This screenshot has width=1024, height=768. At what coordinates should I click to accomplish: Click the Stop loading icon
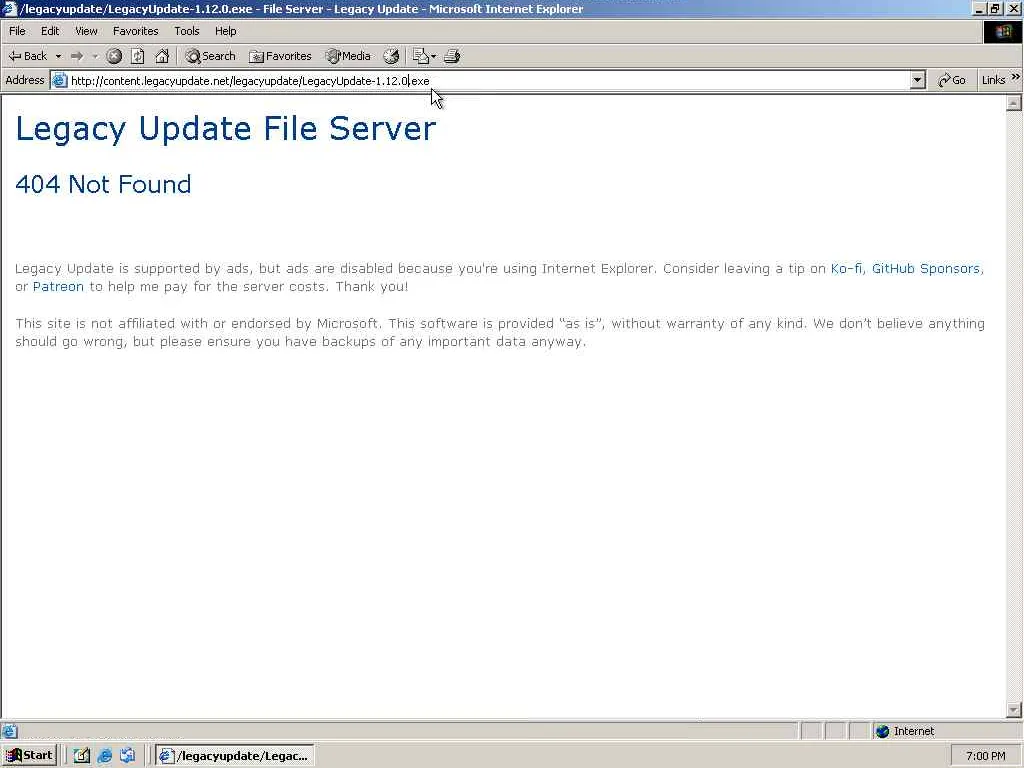point(114,56)
